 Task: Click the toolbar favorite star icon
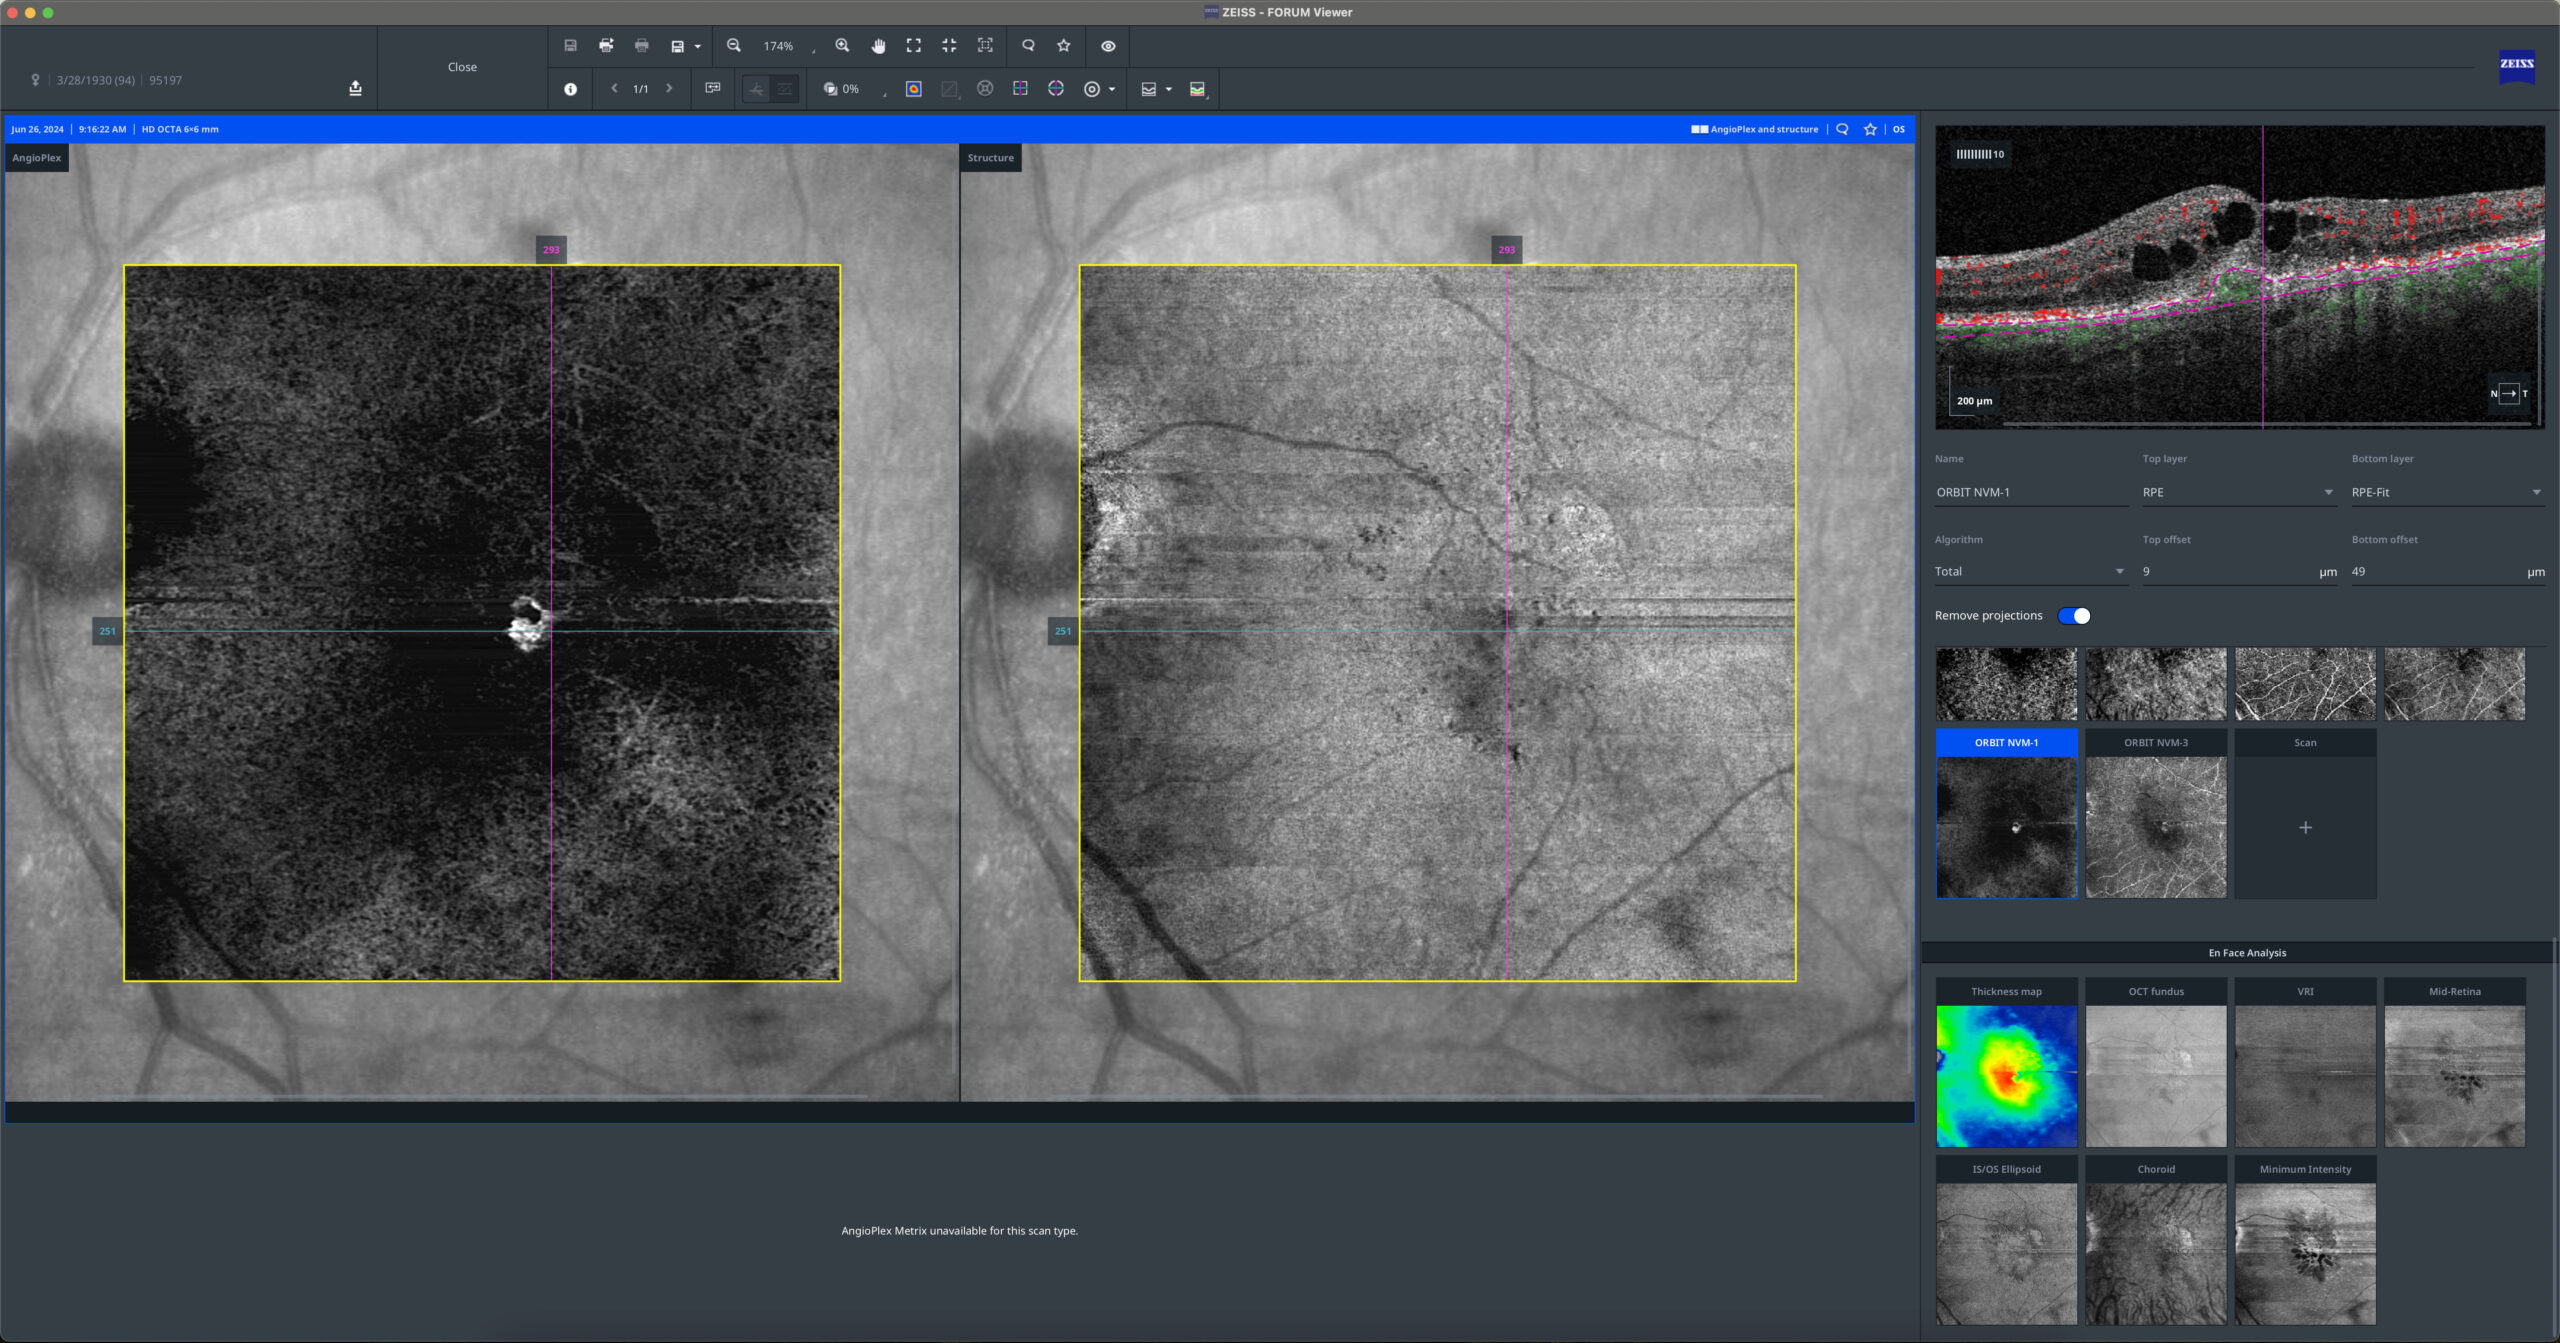1064,46
